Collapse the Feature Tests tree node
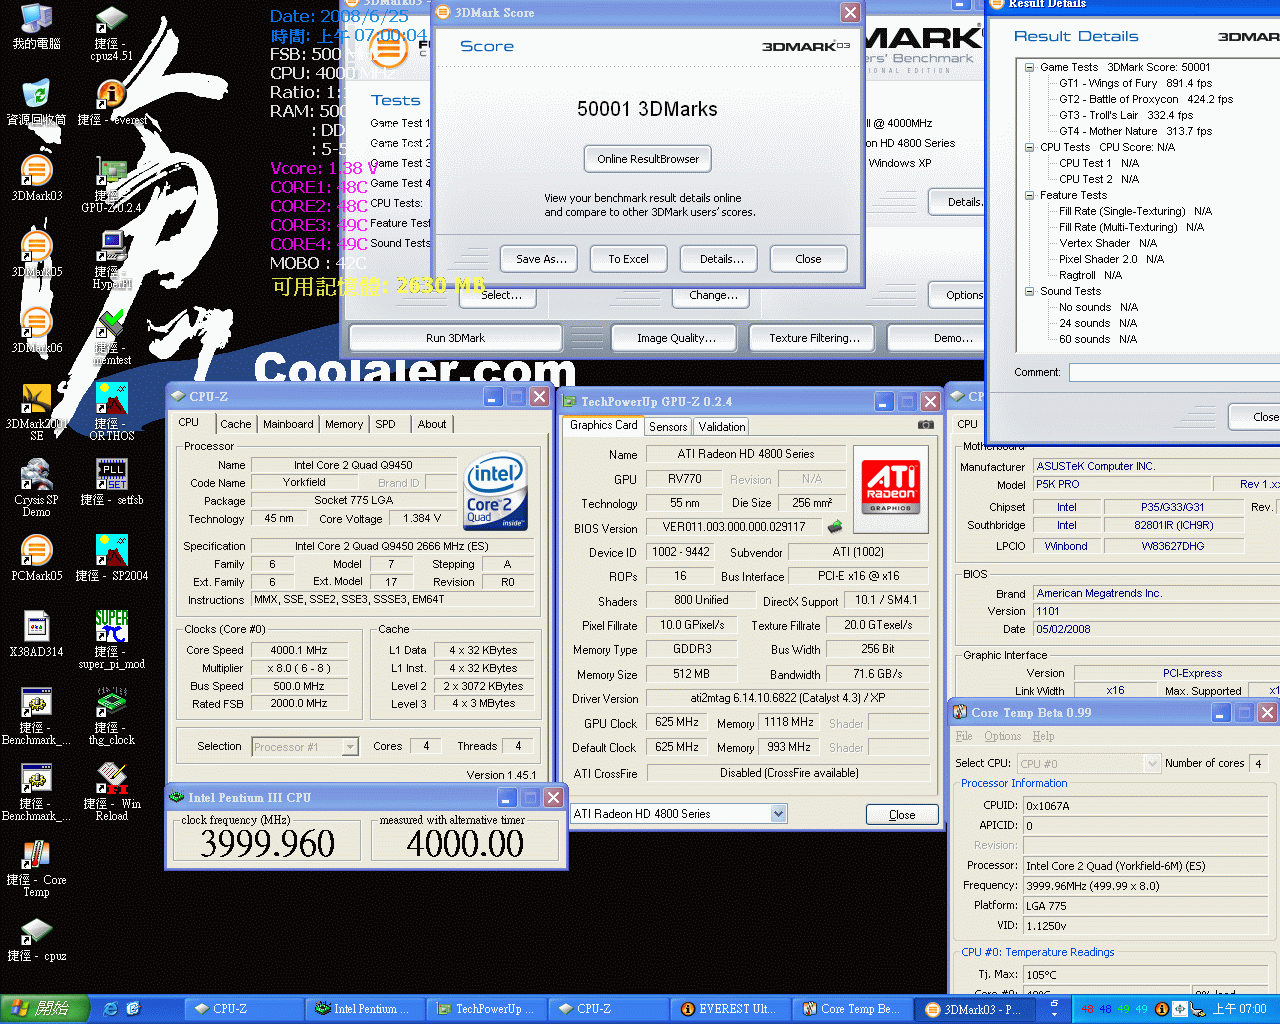The height and width of the screenshot is (1024, 1280). point(1029,196)
